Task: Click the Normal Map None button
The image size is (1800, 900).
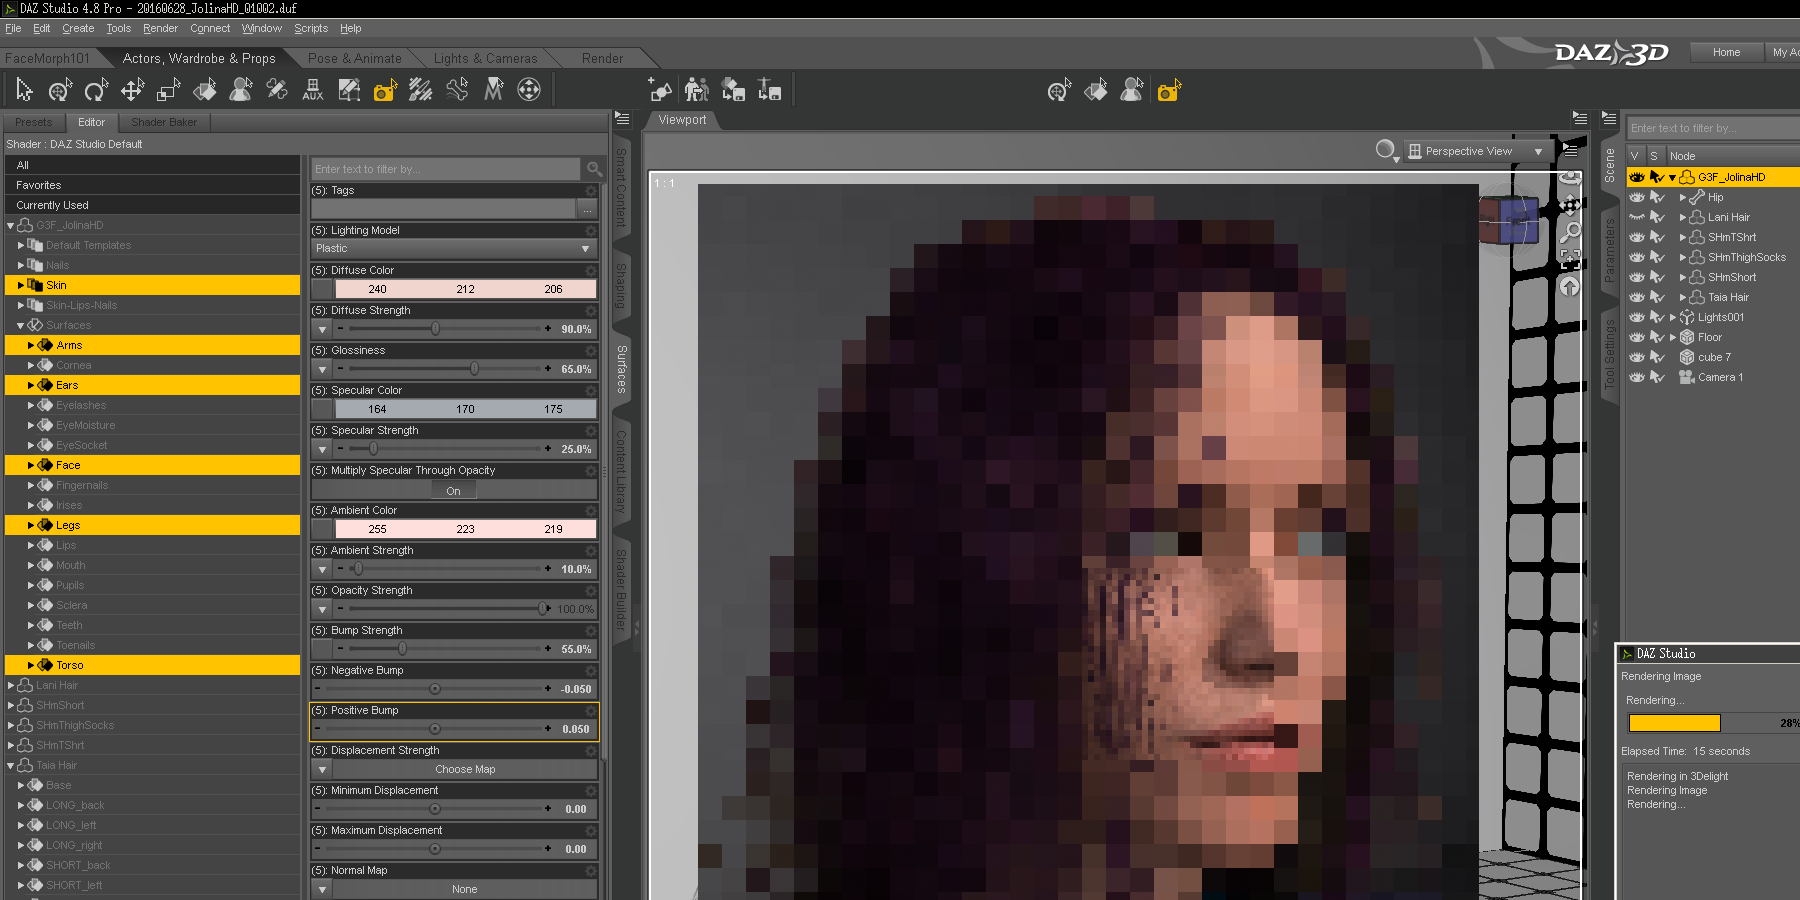Action: 465,889
